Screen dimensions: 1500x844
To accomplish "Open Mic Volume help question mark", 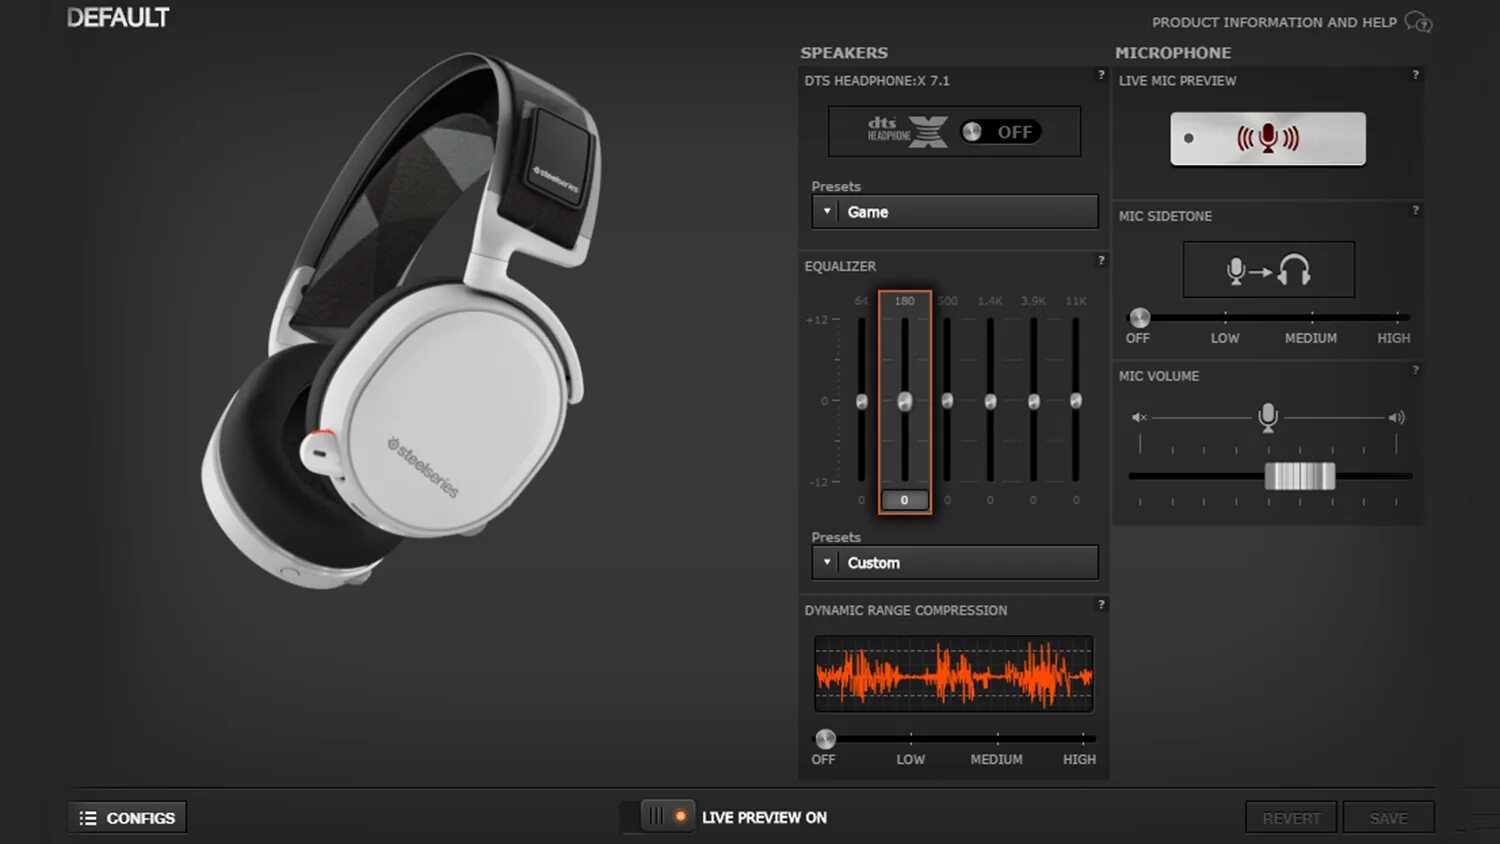I will point(1415,371).
